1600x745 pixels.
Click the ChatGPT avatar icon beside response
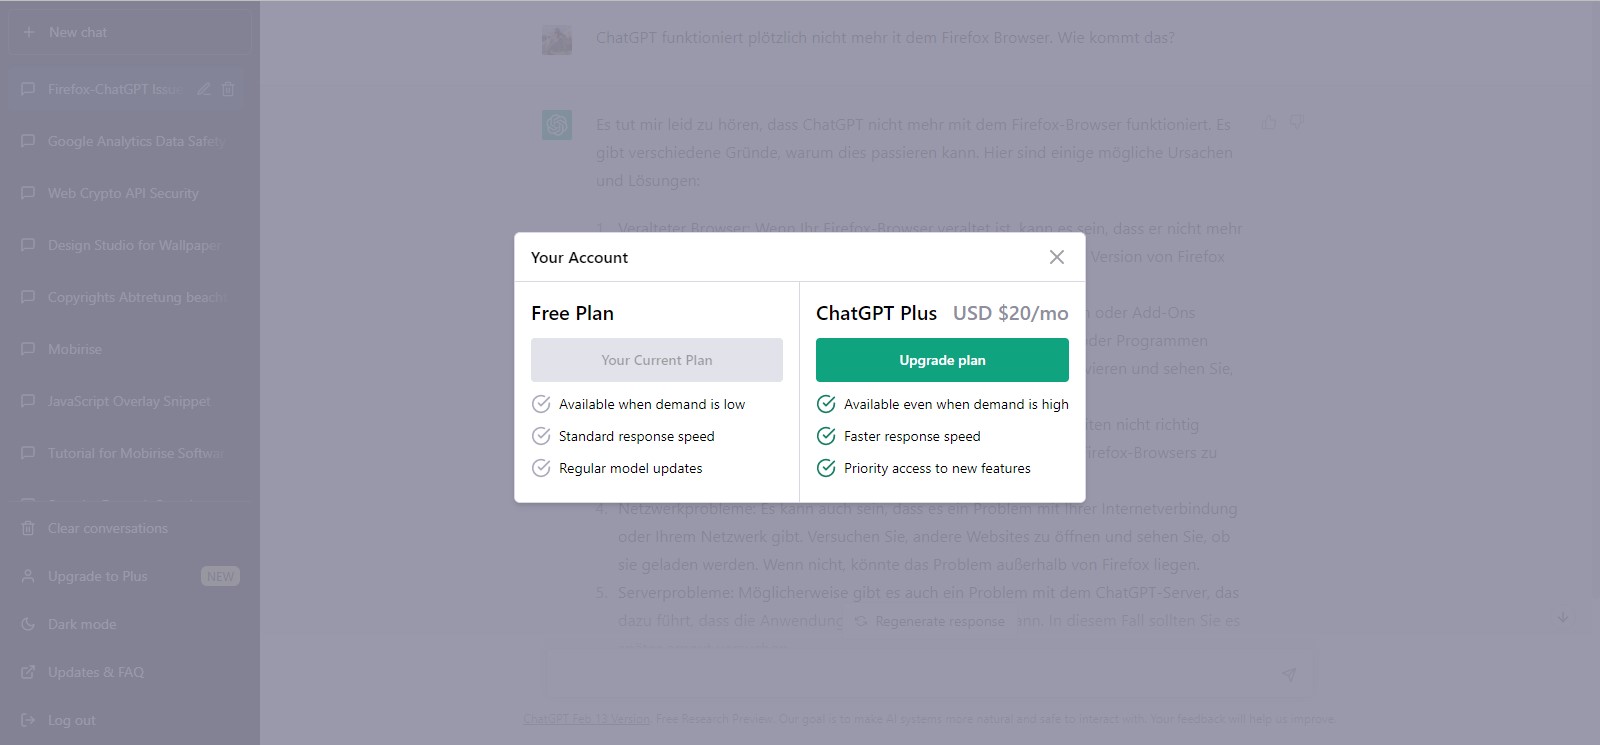click(x=557, y=125)
